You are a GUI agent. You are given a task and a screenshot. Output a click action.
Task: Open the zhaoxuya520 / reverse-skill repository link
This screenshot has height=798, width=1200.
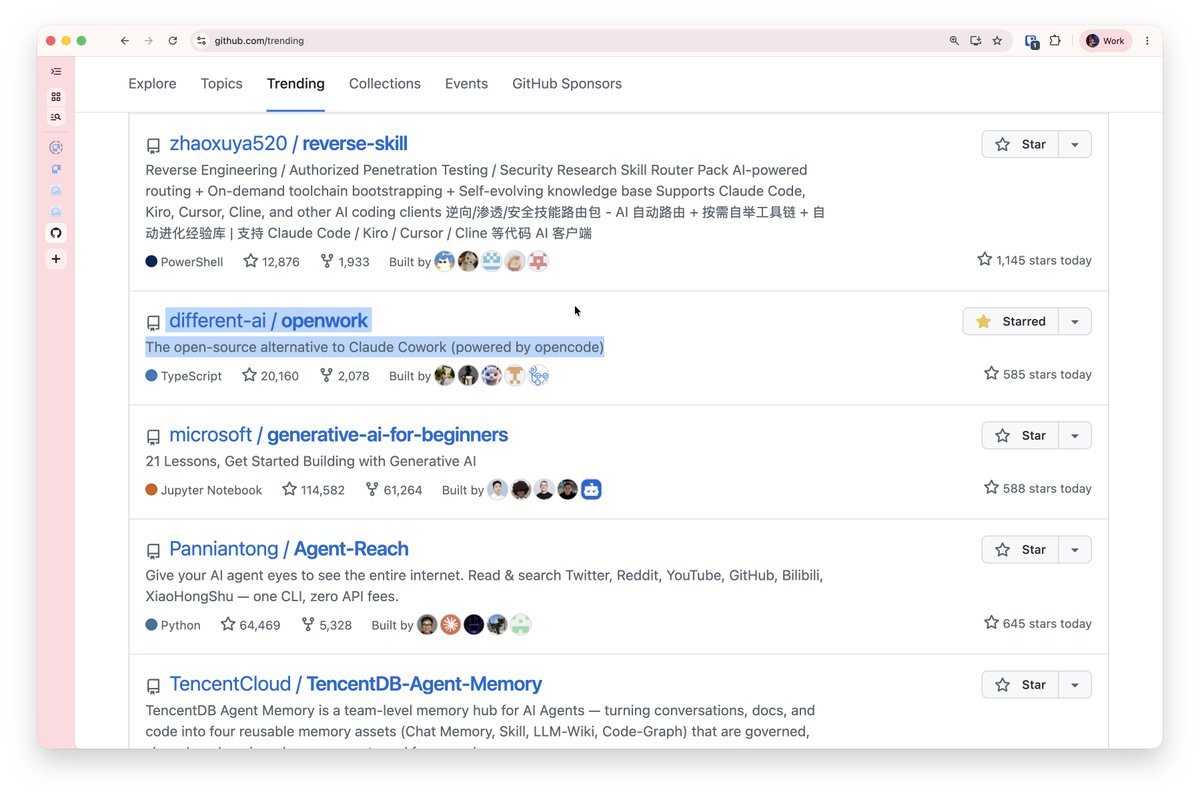point(288,144)
